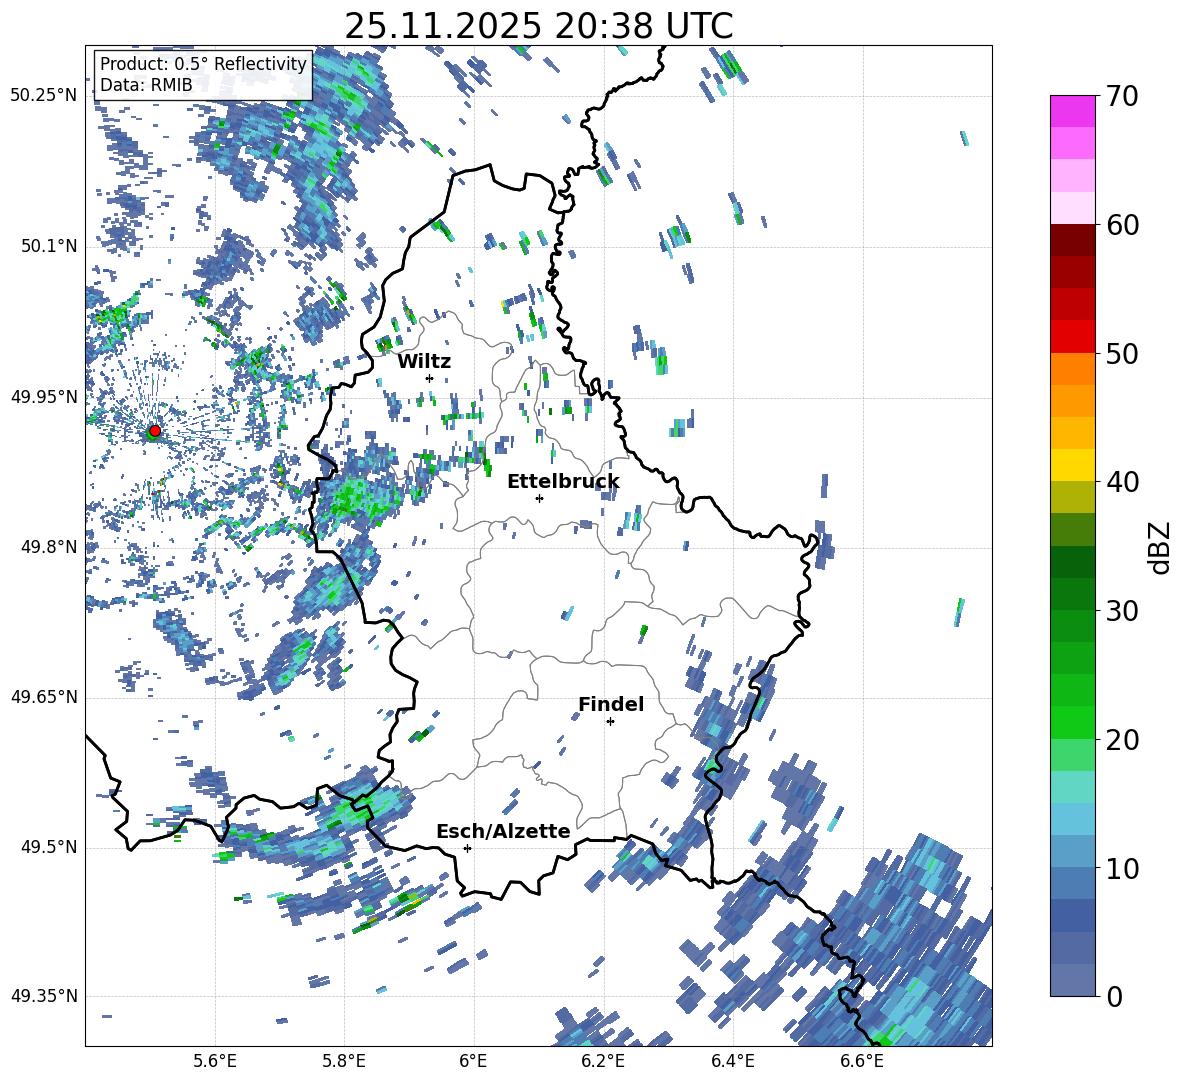Click the 10 colorbar tick label
1184x1081 pixels.
(1122, 868)
